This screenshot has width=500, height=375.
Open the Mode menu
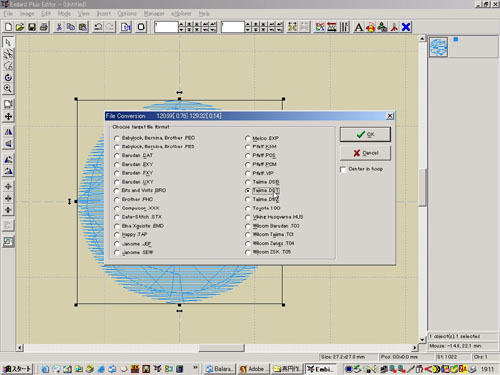[64, 14]
